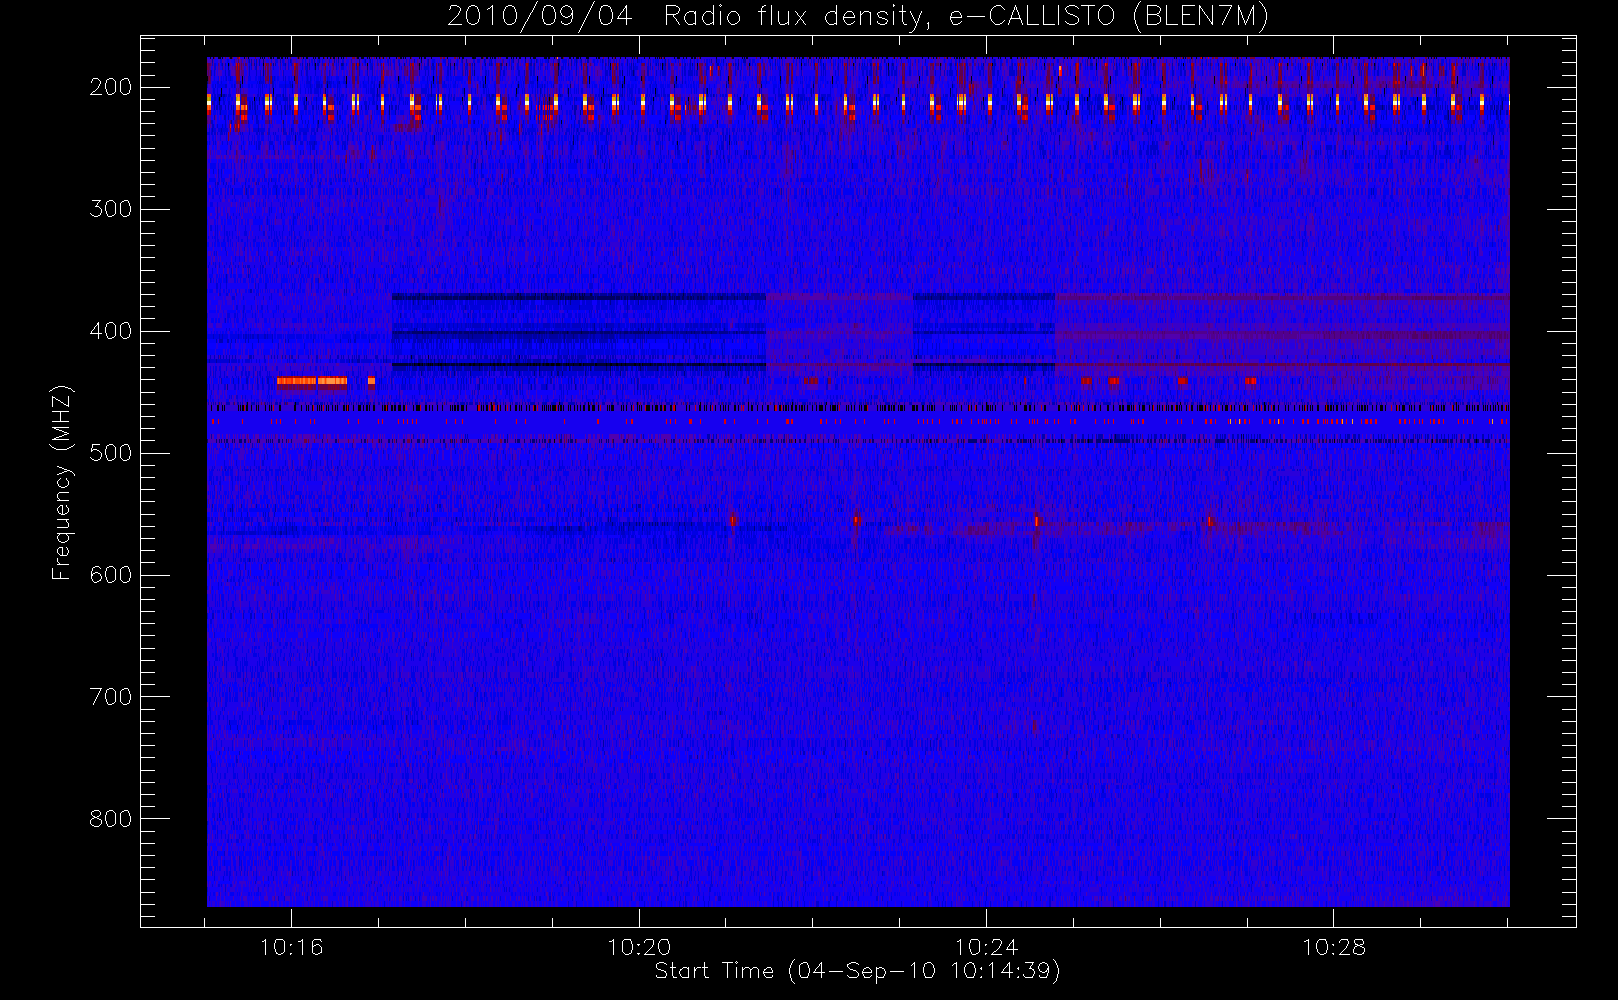Click the bright orange burst near 440 MHz
The width and height of the screenshot is (1618, 1000).
pos(312,381)
